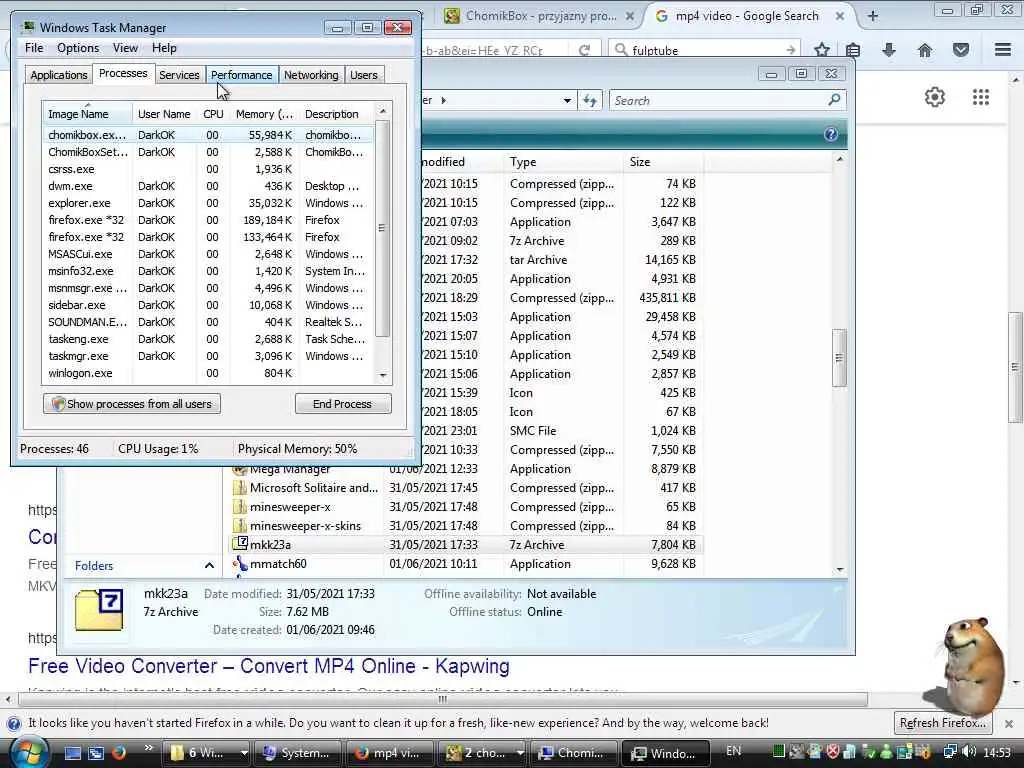Screen dimensions: 1024x768
Task: Open a new Firefox tab with plus
Action: tap(873, 16)
